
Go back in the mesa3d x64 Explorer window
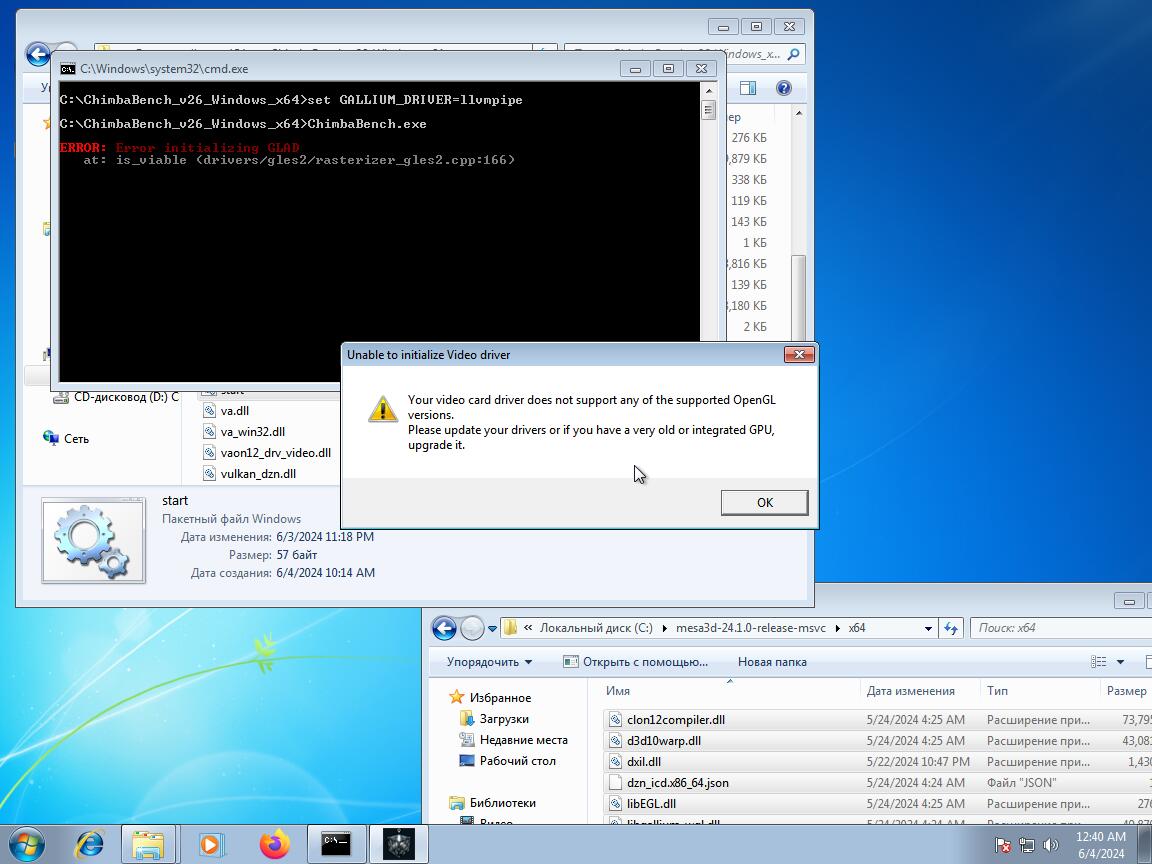[x=444, y=628]
